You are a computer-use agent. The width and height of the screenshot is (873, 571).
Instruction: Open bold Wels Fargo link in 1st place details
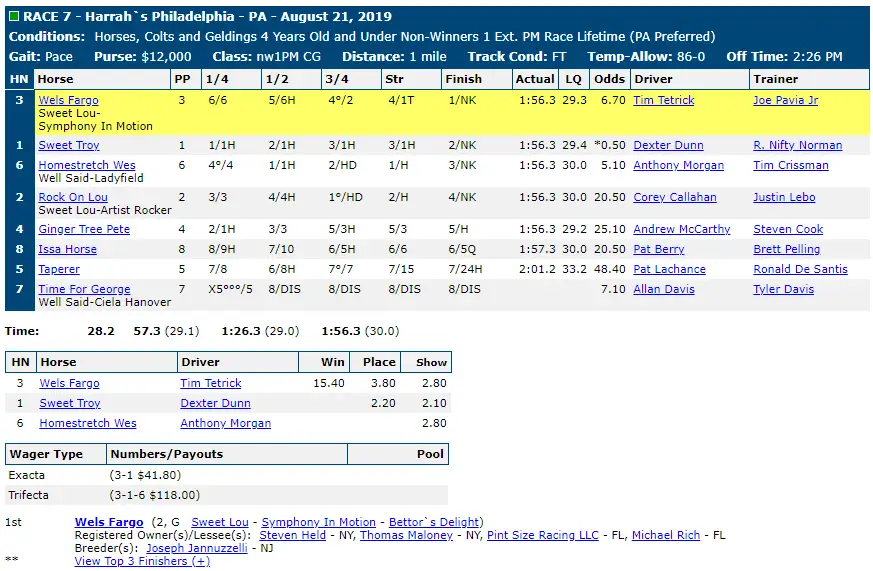(x=109, y=523)
